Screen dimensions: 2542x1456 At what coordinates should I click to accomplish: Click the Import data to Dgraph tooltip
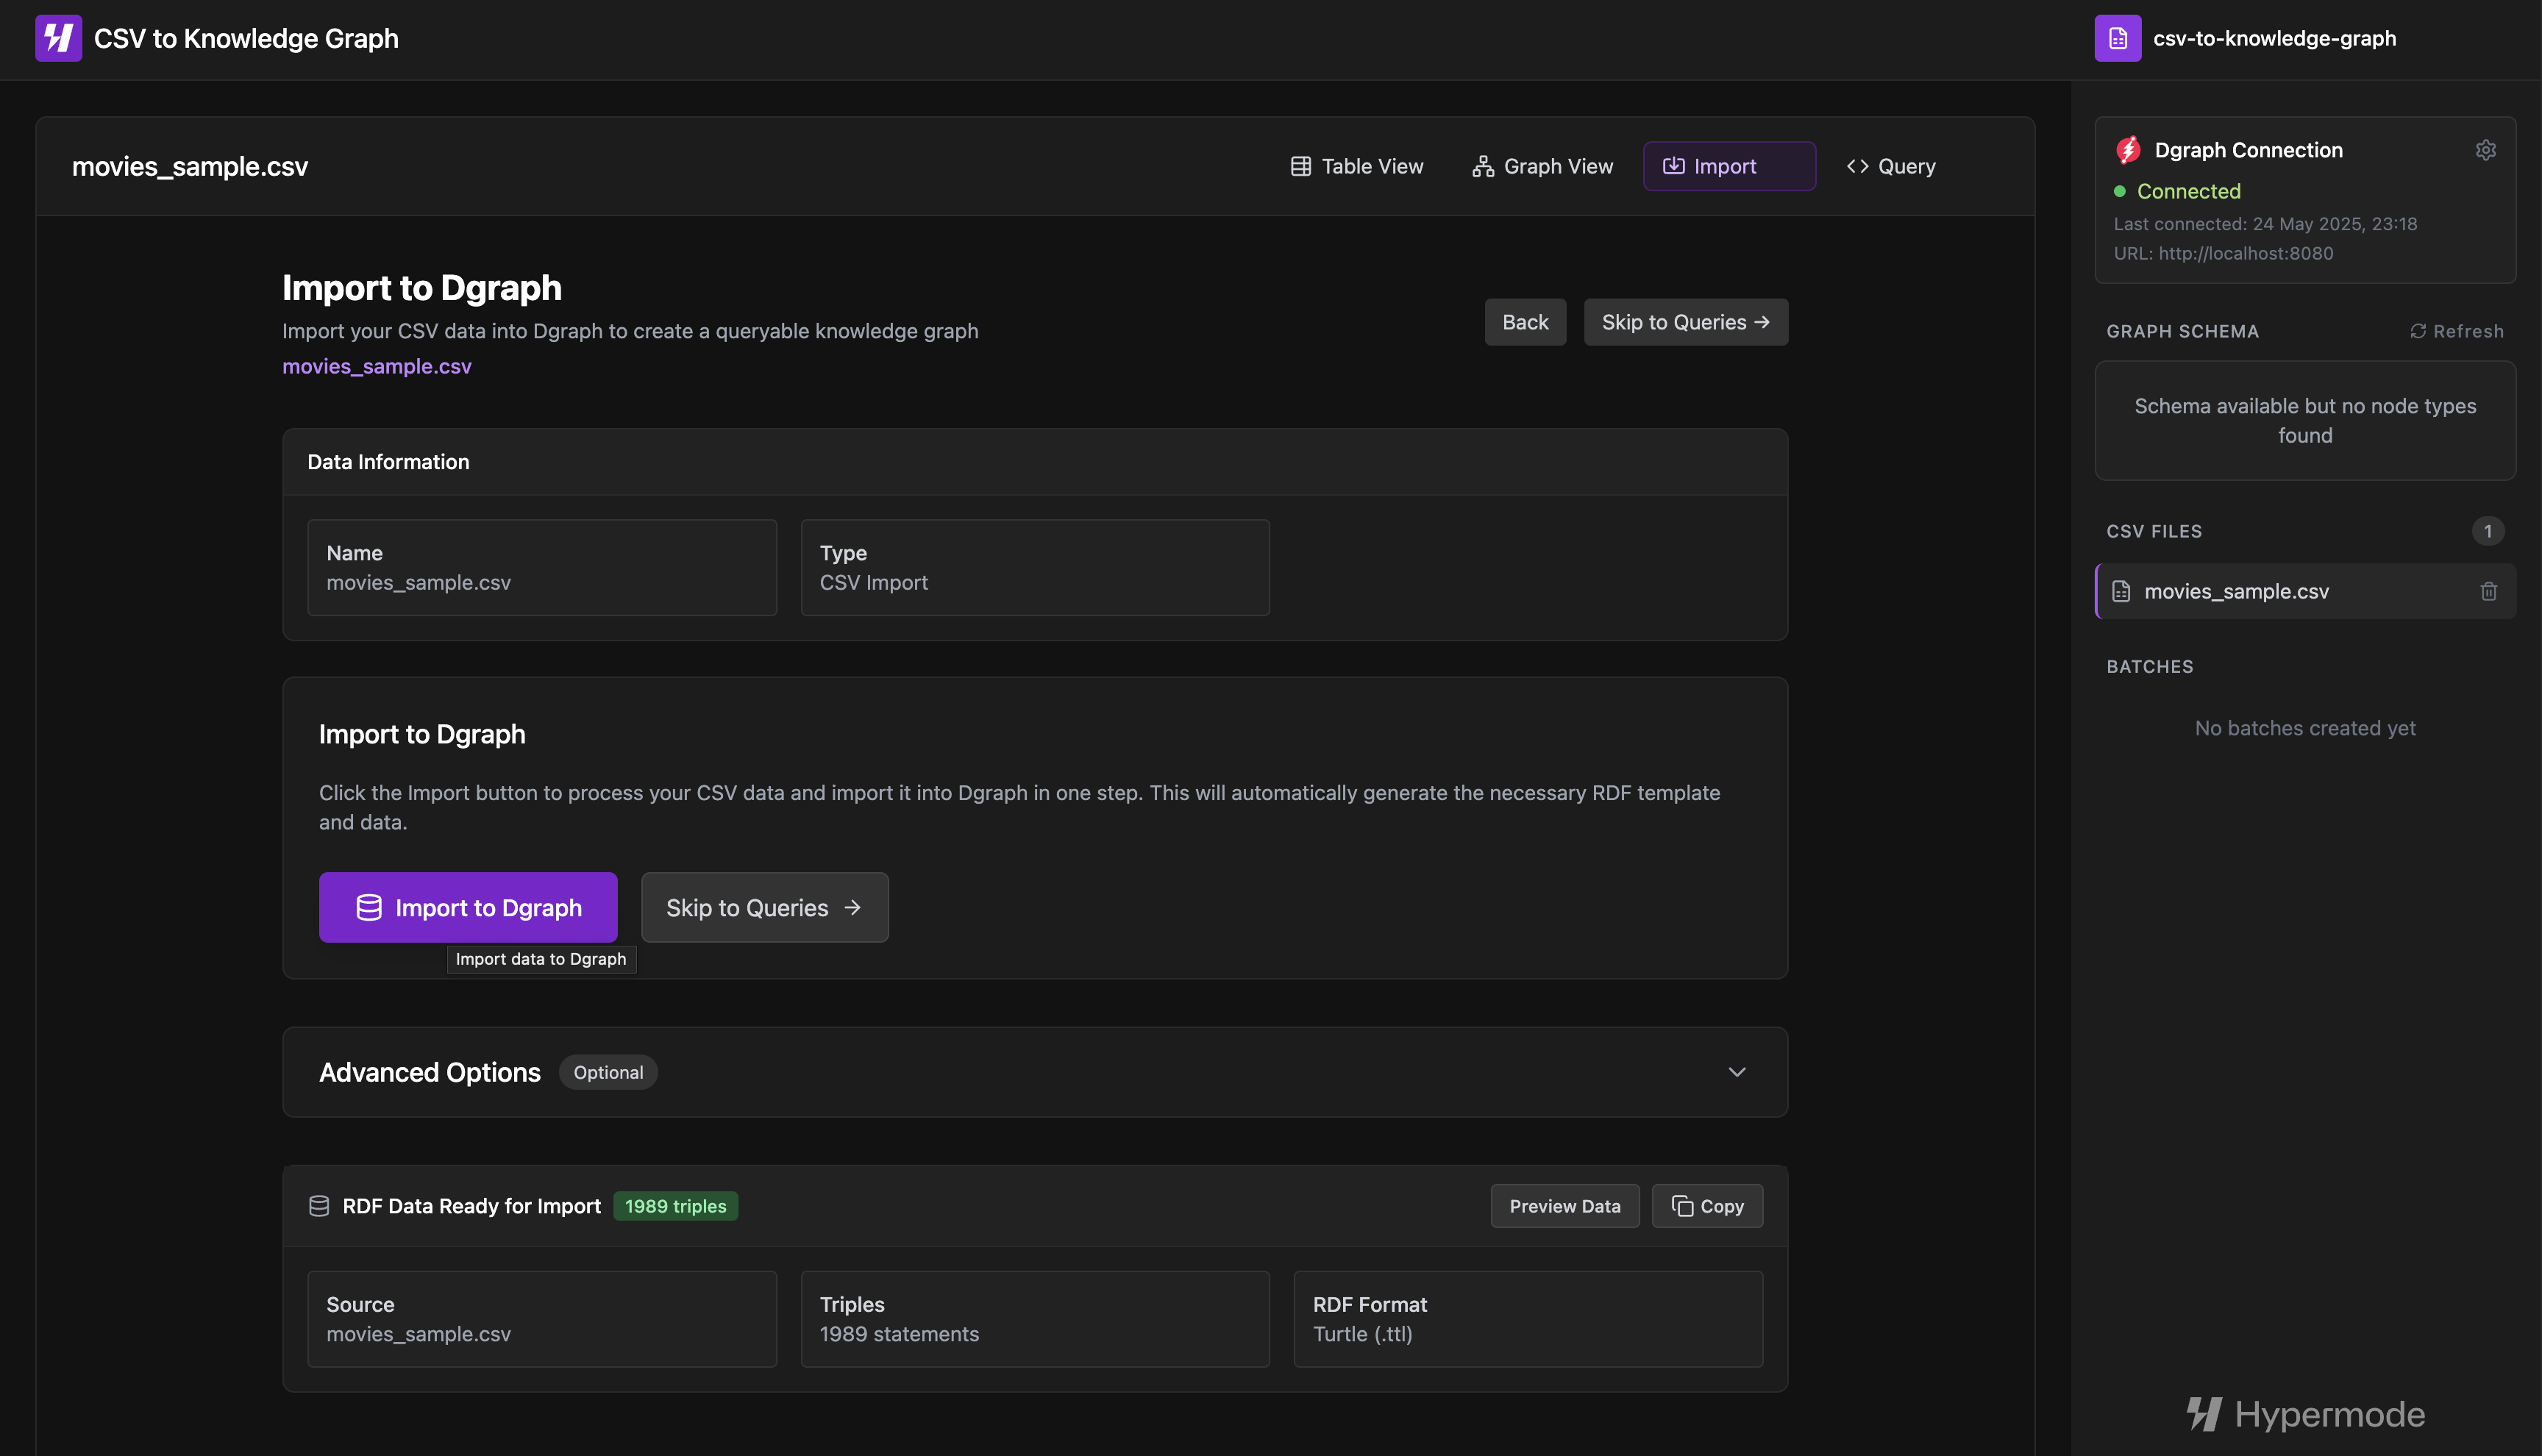pyautogui.click(x=541, y=959)
